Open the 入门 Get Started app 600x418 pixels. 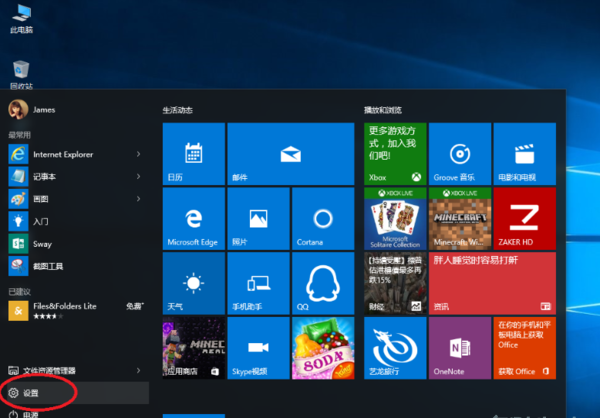[x=77, y=221]
